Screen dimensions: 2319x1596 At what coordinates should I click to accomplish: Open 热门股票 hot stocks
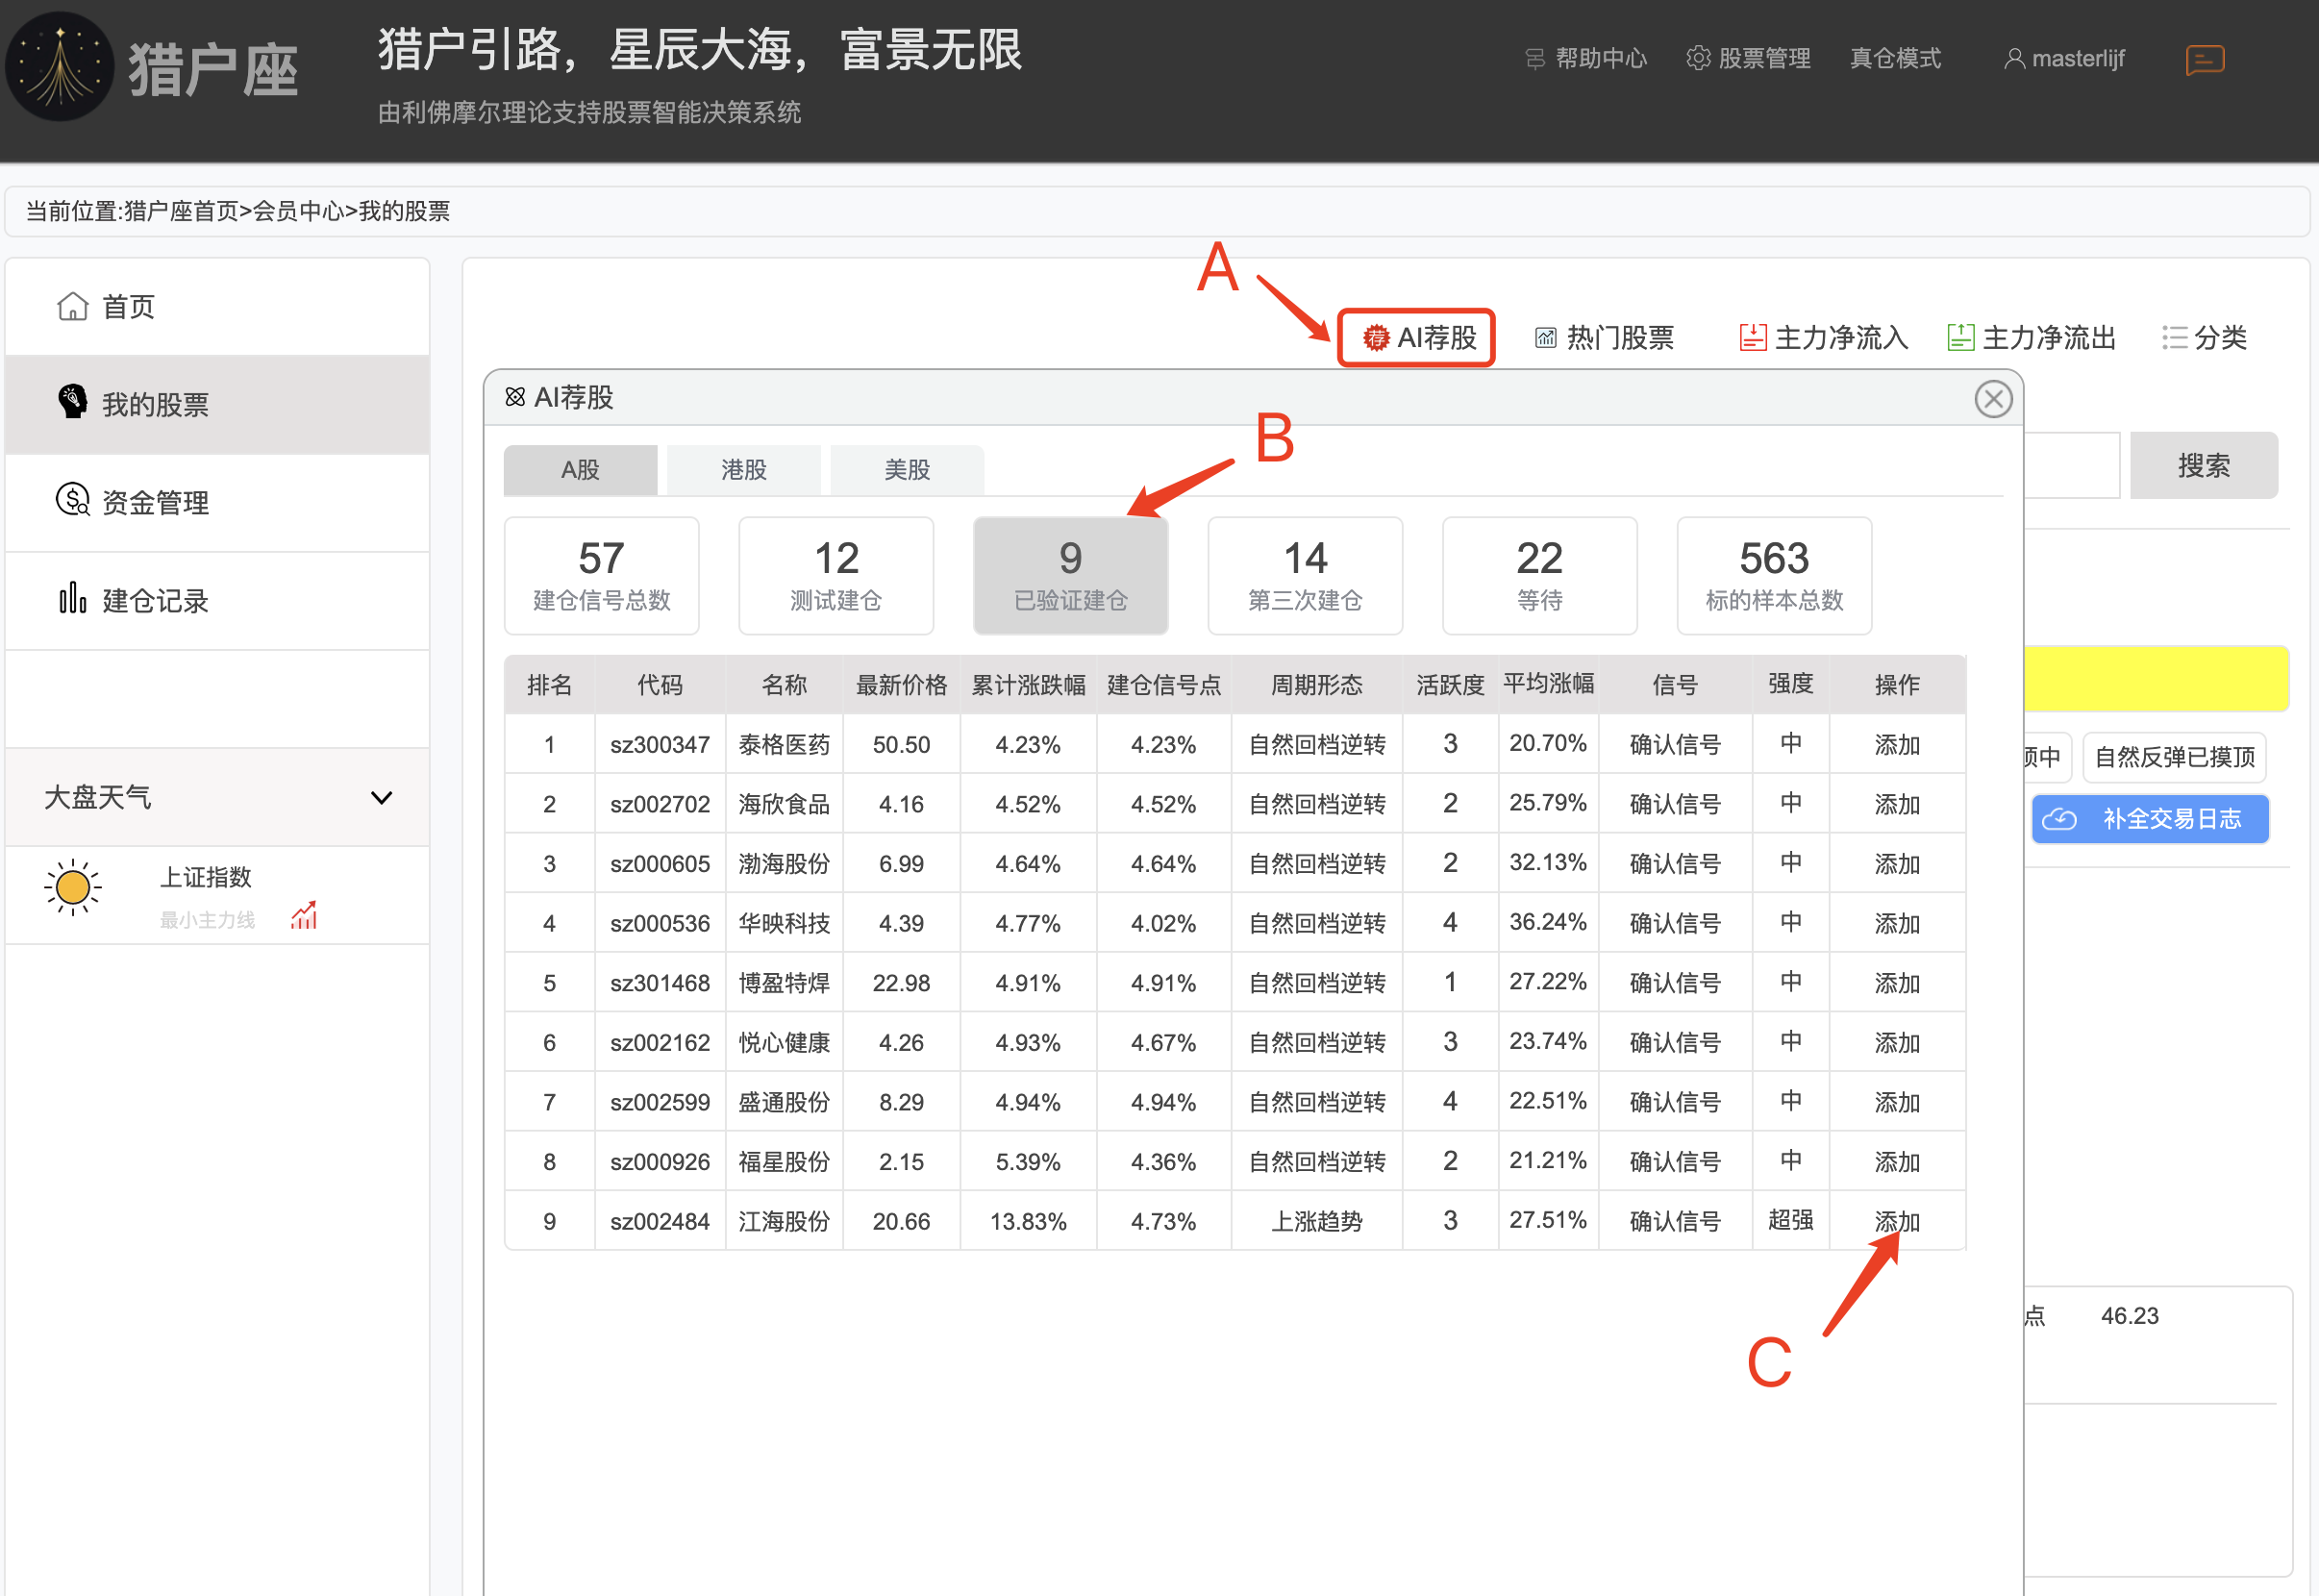(x=1604, y=337)
